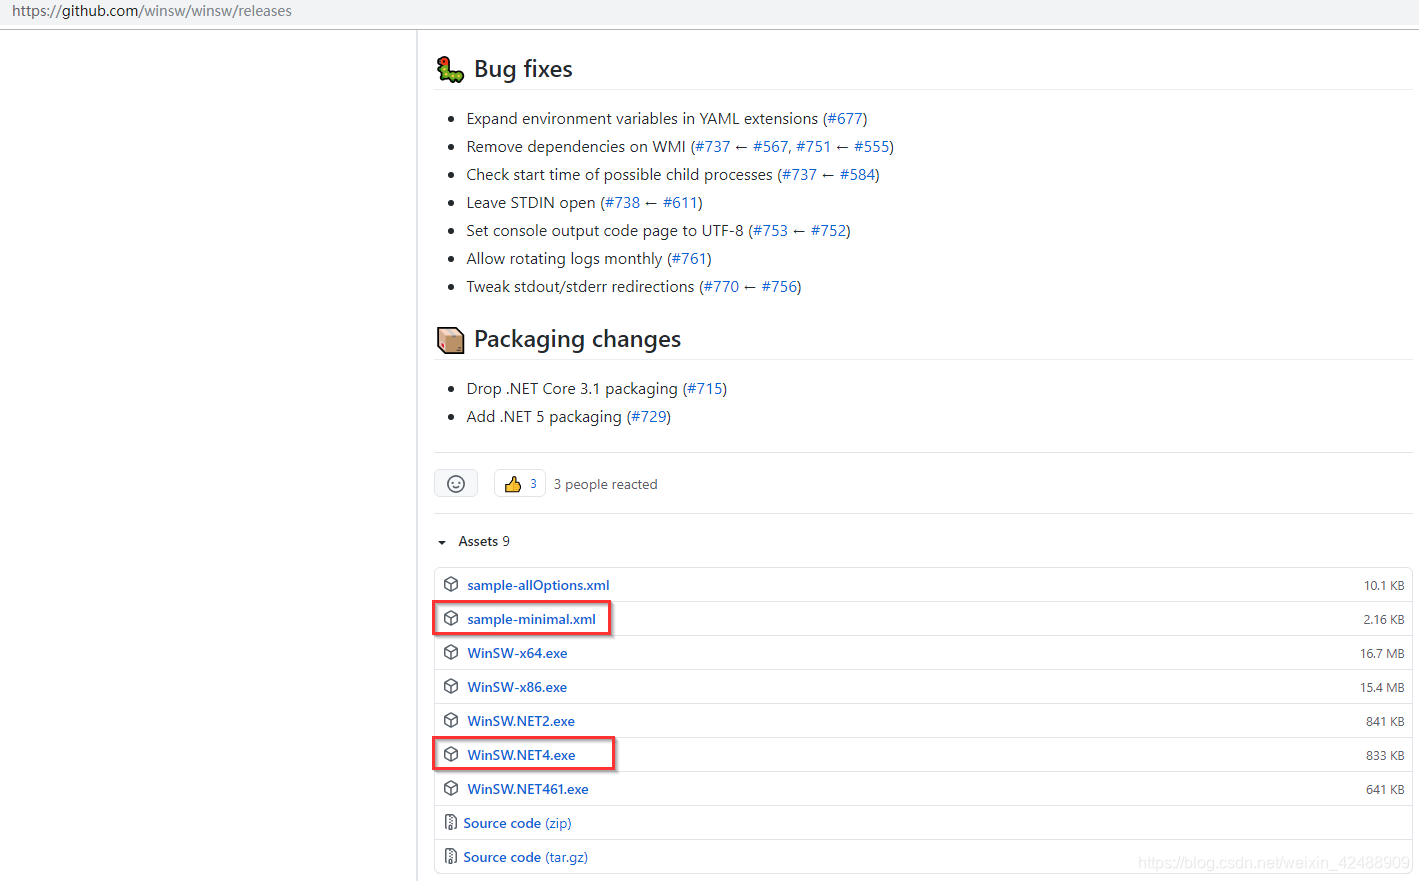
Task: Open #715 link for .NET Core 3.1
Action: pyautogui.click(x=705, y=388)
